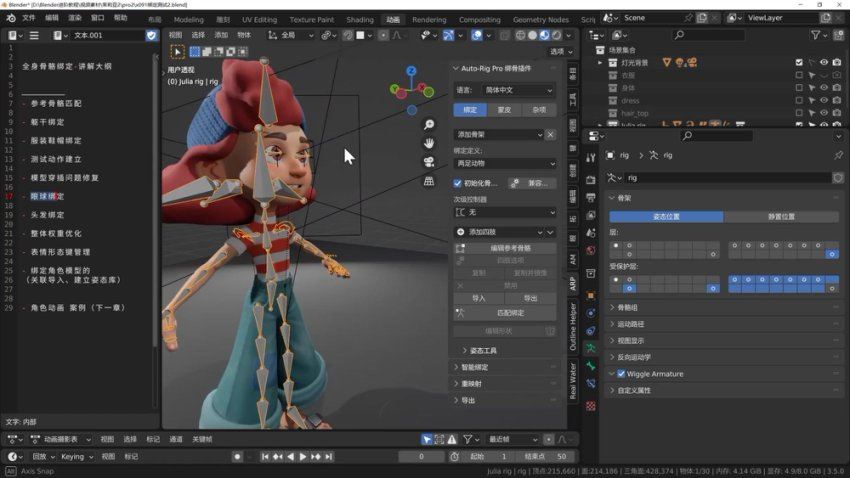This screenshot has height=478, width=850.
Task: Click the current frame field showing 0
Action: coord(421,457)
